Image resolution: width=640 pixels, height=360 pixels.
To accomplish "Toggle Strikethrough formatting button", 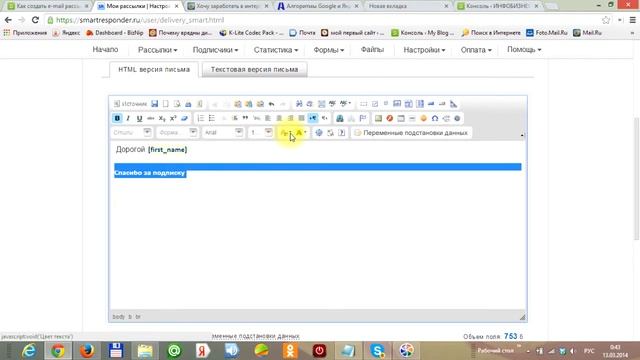I will [151, 118].
